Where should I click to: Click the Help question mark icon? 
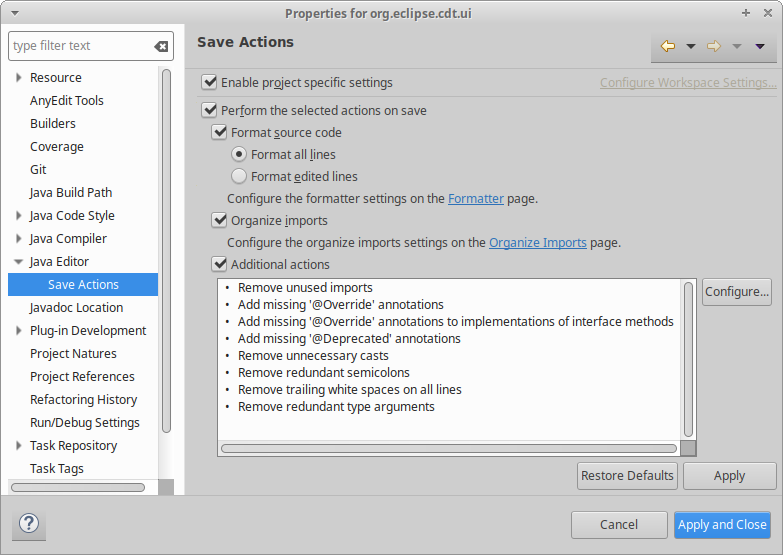[29, 524]
